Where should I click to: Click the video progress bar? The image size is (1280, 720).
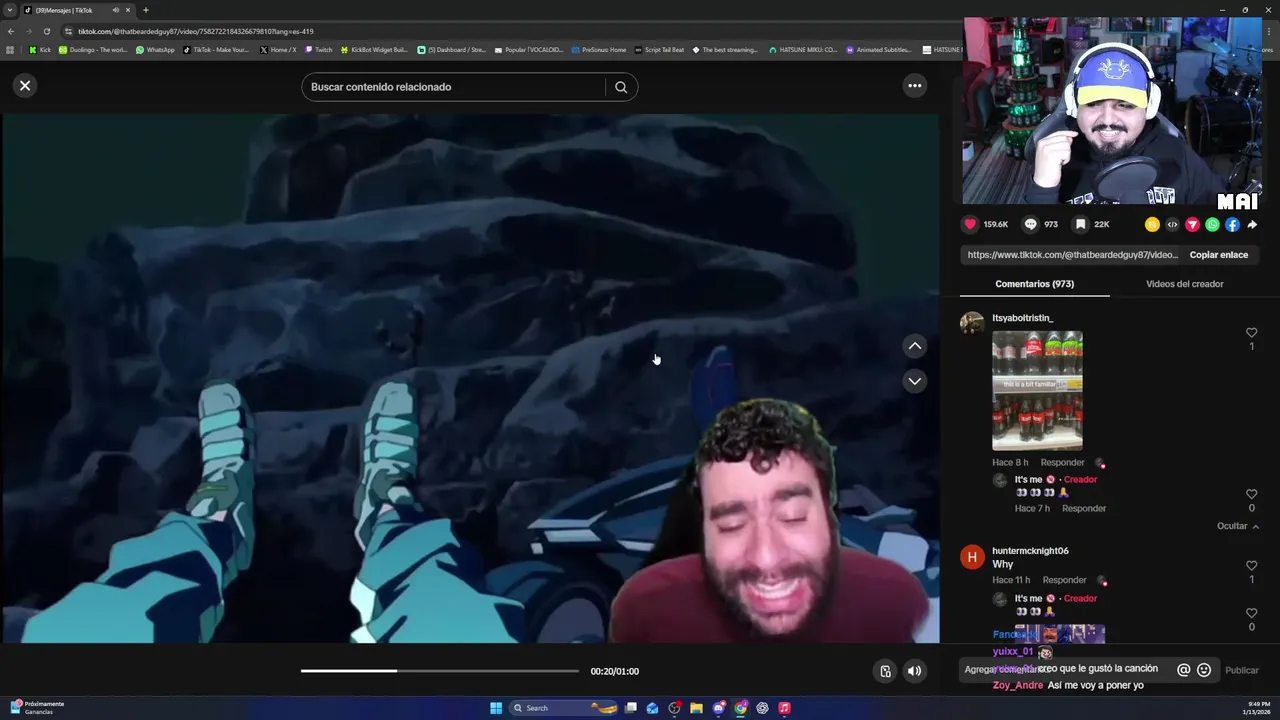440,671
